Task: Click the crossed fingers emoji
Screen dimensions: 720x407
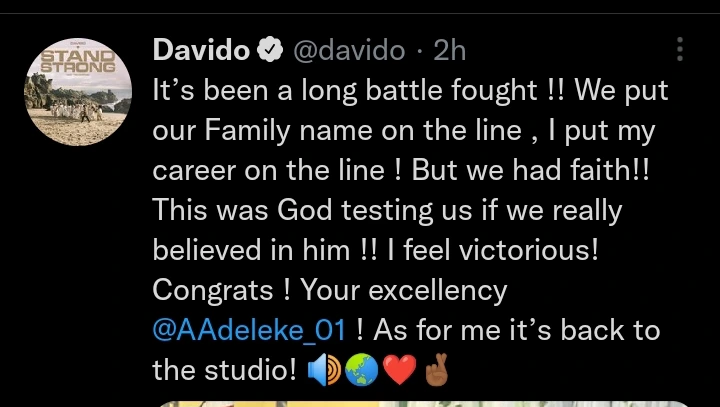Action: pos(435,370)
